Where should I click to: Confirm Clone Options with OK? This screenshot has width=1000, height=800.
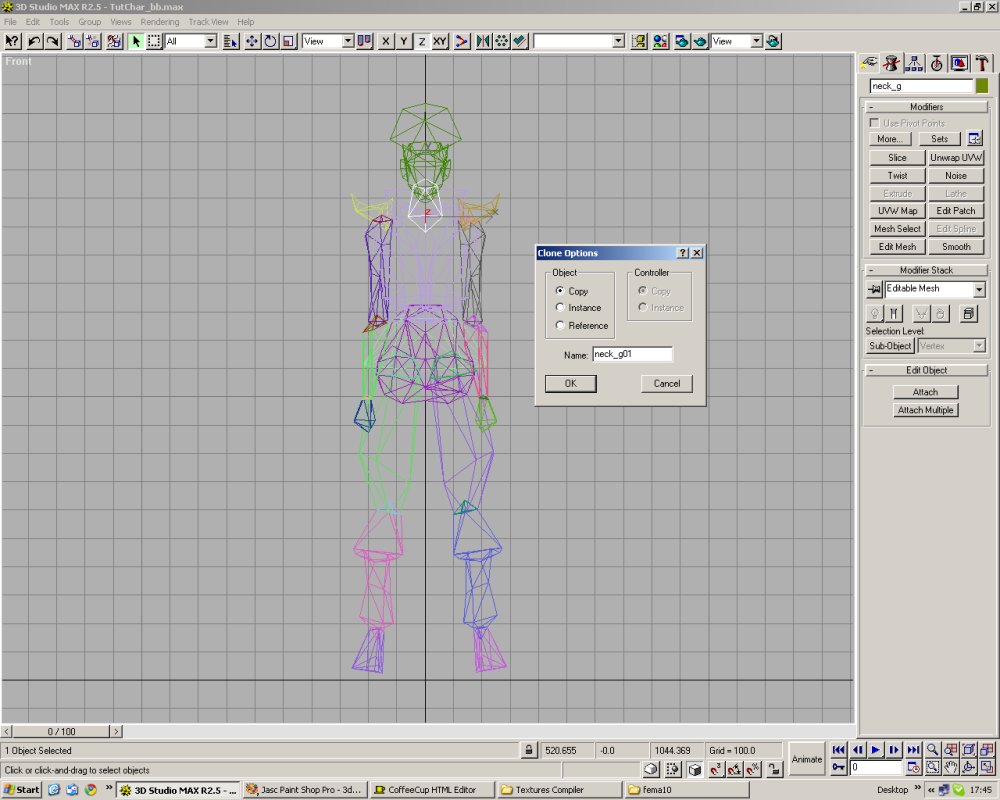[x=571, y=383]
